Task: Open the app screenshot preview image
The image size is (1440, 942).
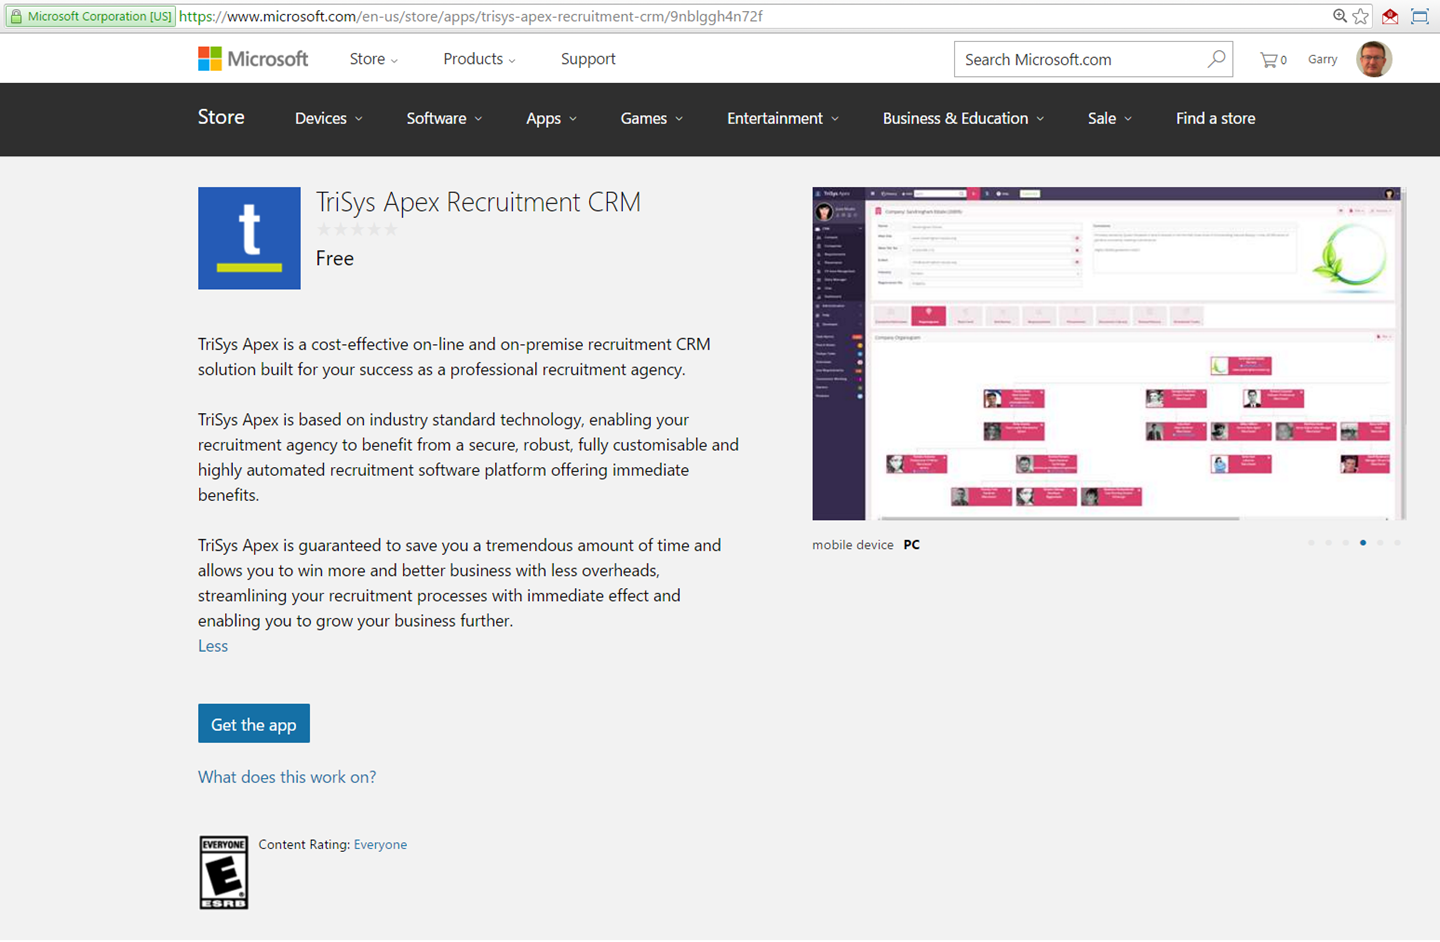Action: 1109,354
